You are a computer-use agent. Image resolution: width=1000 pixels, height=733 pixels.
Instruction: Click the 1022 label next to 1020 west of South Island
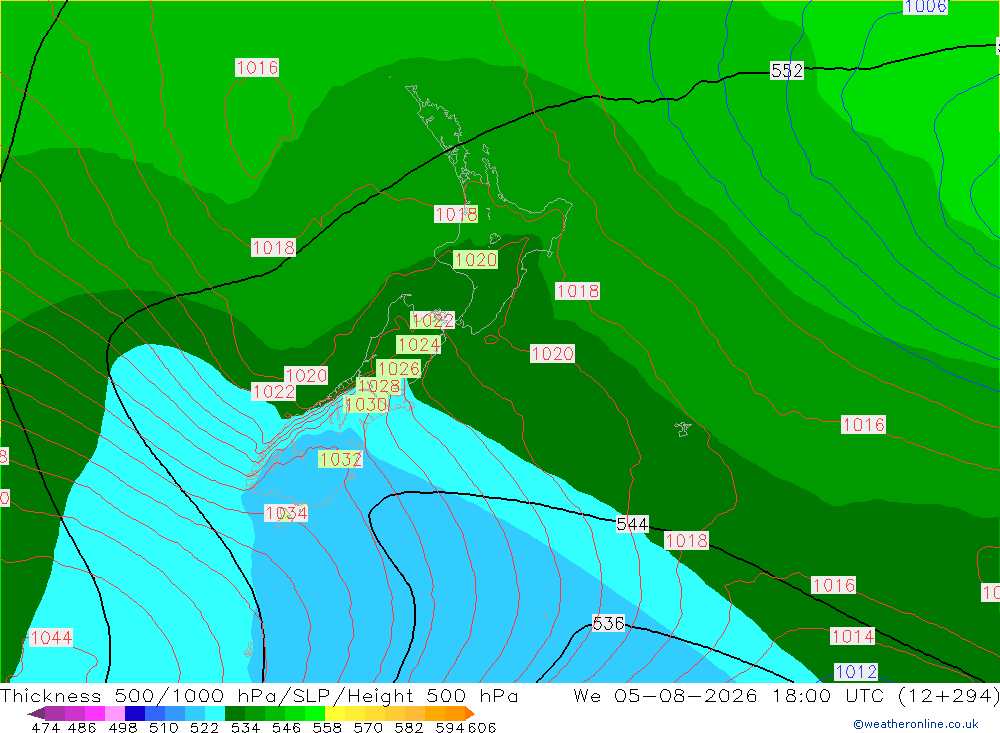click(274, 391)
